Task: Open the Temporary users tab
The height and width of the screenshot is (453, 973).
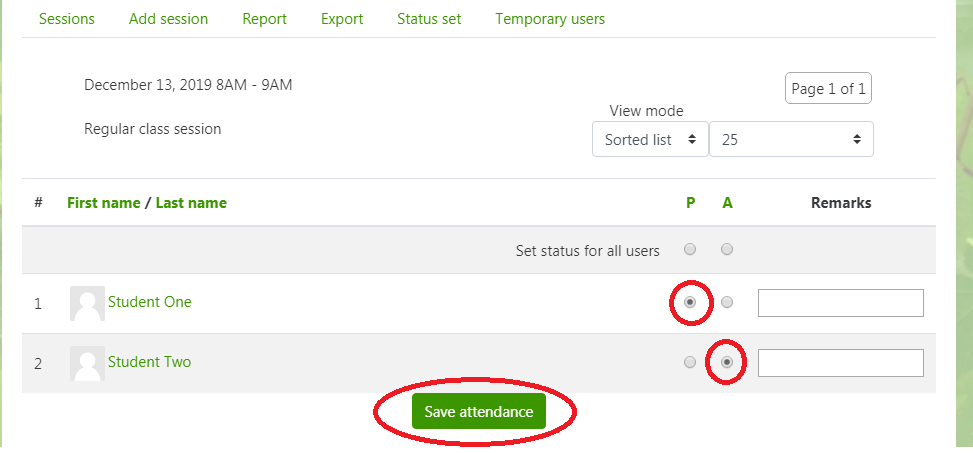Action: click(x=550, y=19)
